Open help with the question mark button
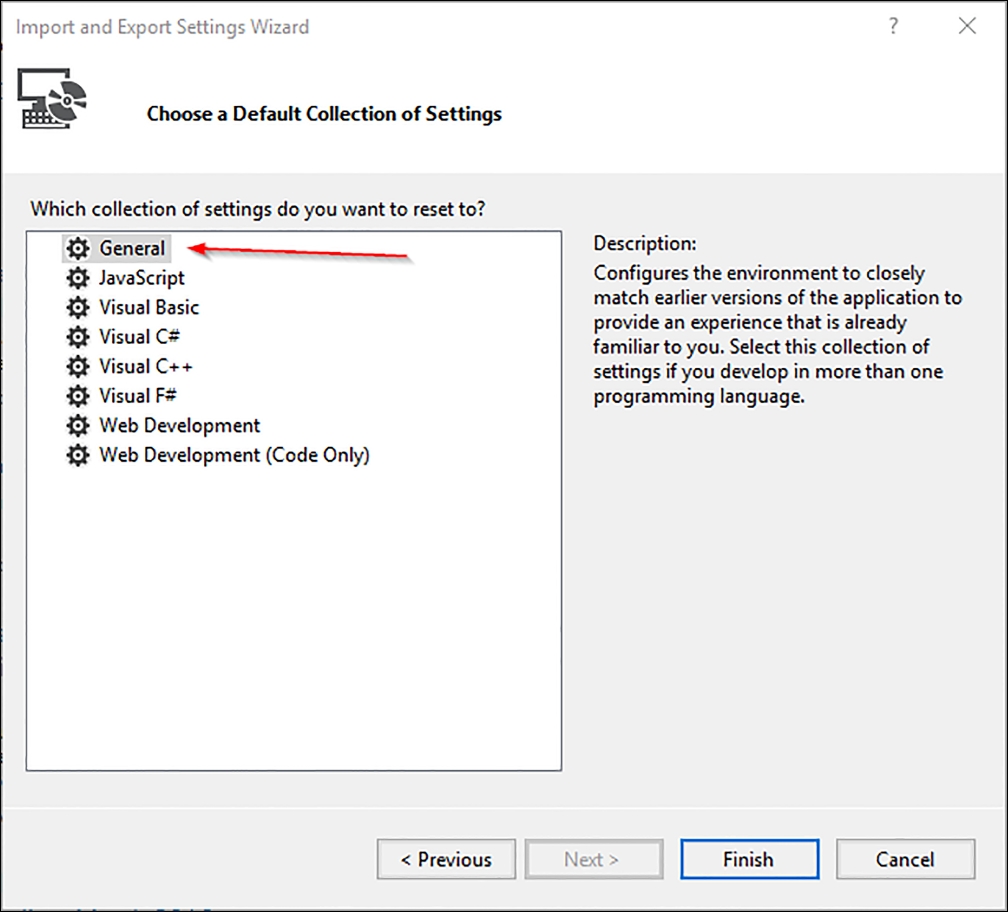 [893, 26]
